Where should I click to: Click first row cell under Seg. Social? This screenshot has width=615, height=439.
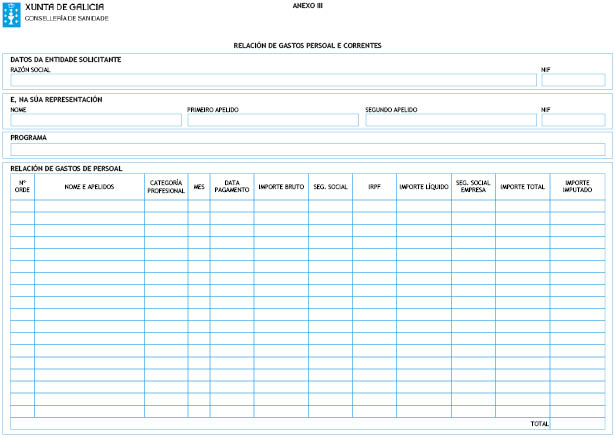point(330,206)
